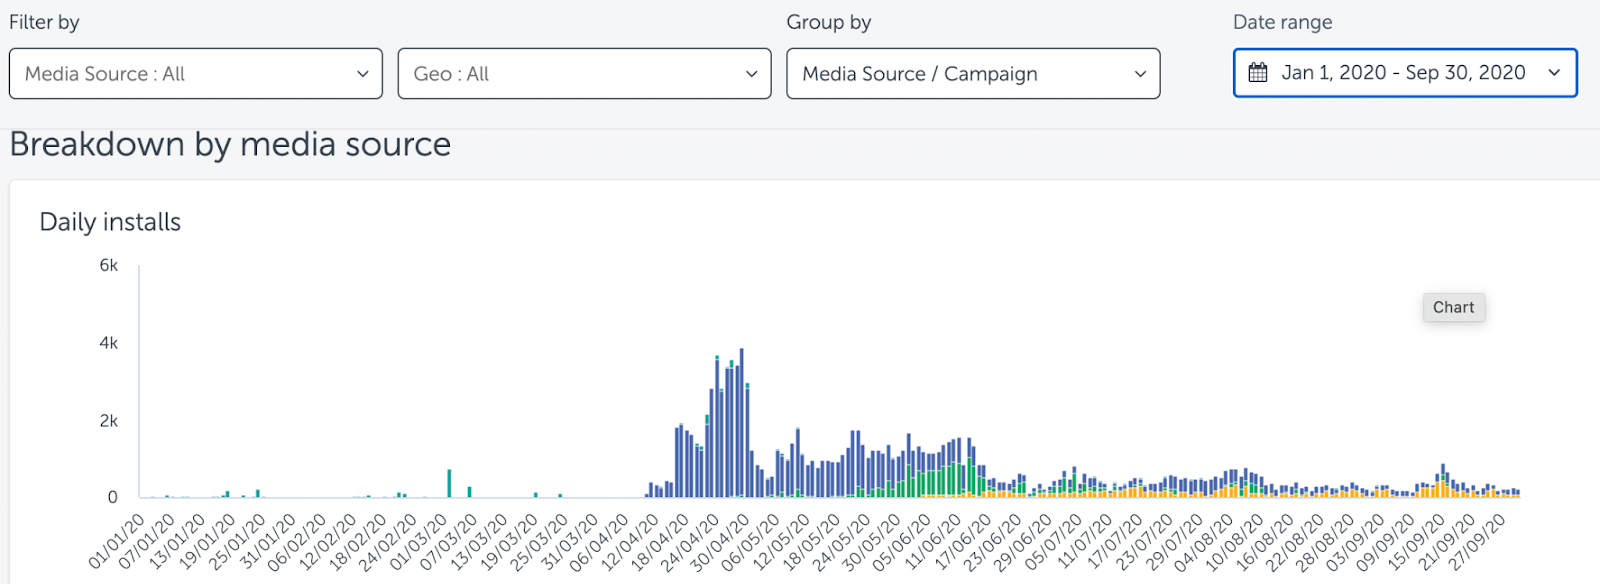Click the green bar segment in mid-June
This screenshot has height=584, width=1600.
[x=970, y=478]
